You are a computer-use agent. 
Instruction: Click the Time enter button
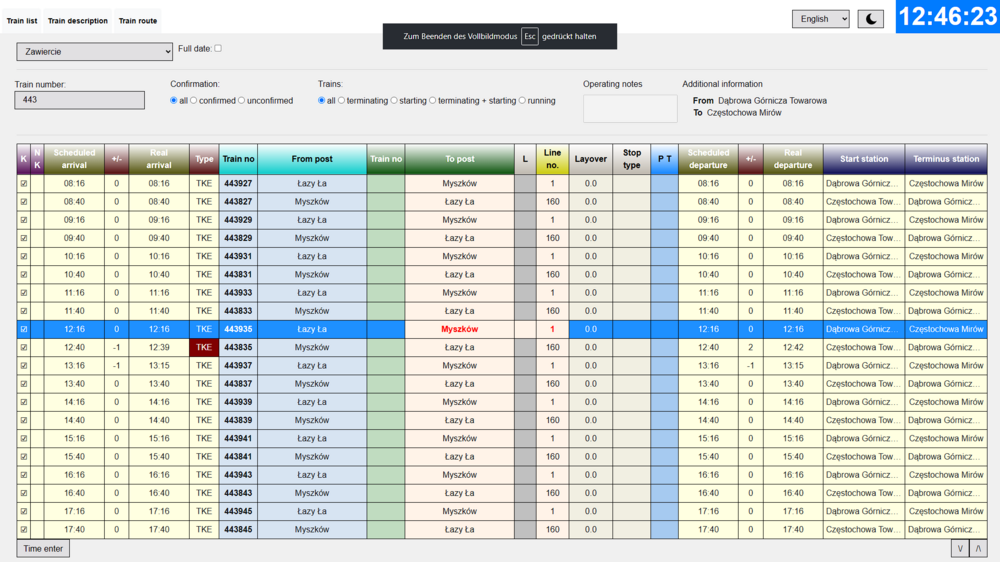43,549
